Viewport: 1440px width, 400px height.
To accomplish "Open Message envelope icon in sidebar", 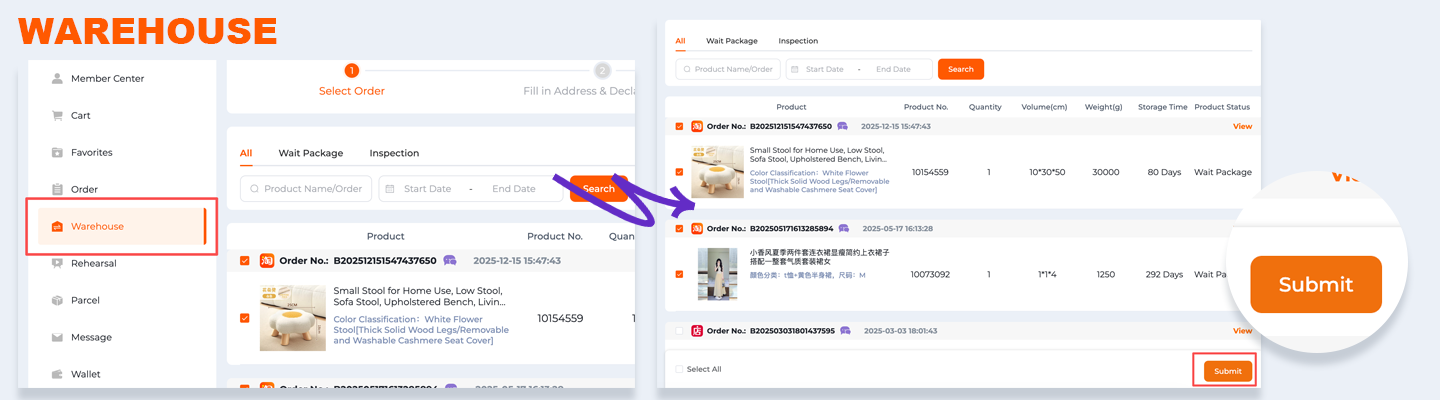I will (57, 337).
